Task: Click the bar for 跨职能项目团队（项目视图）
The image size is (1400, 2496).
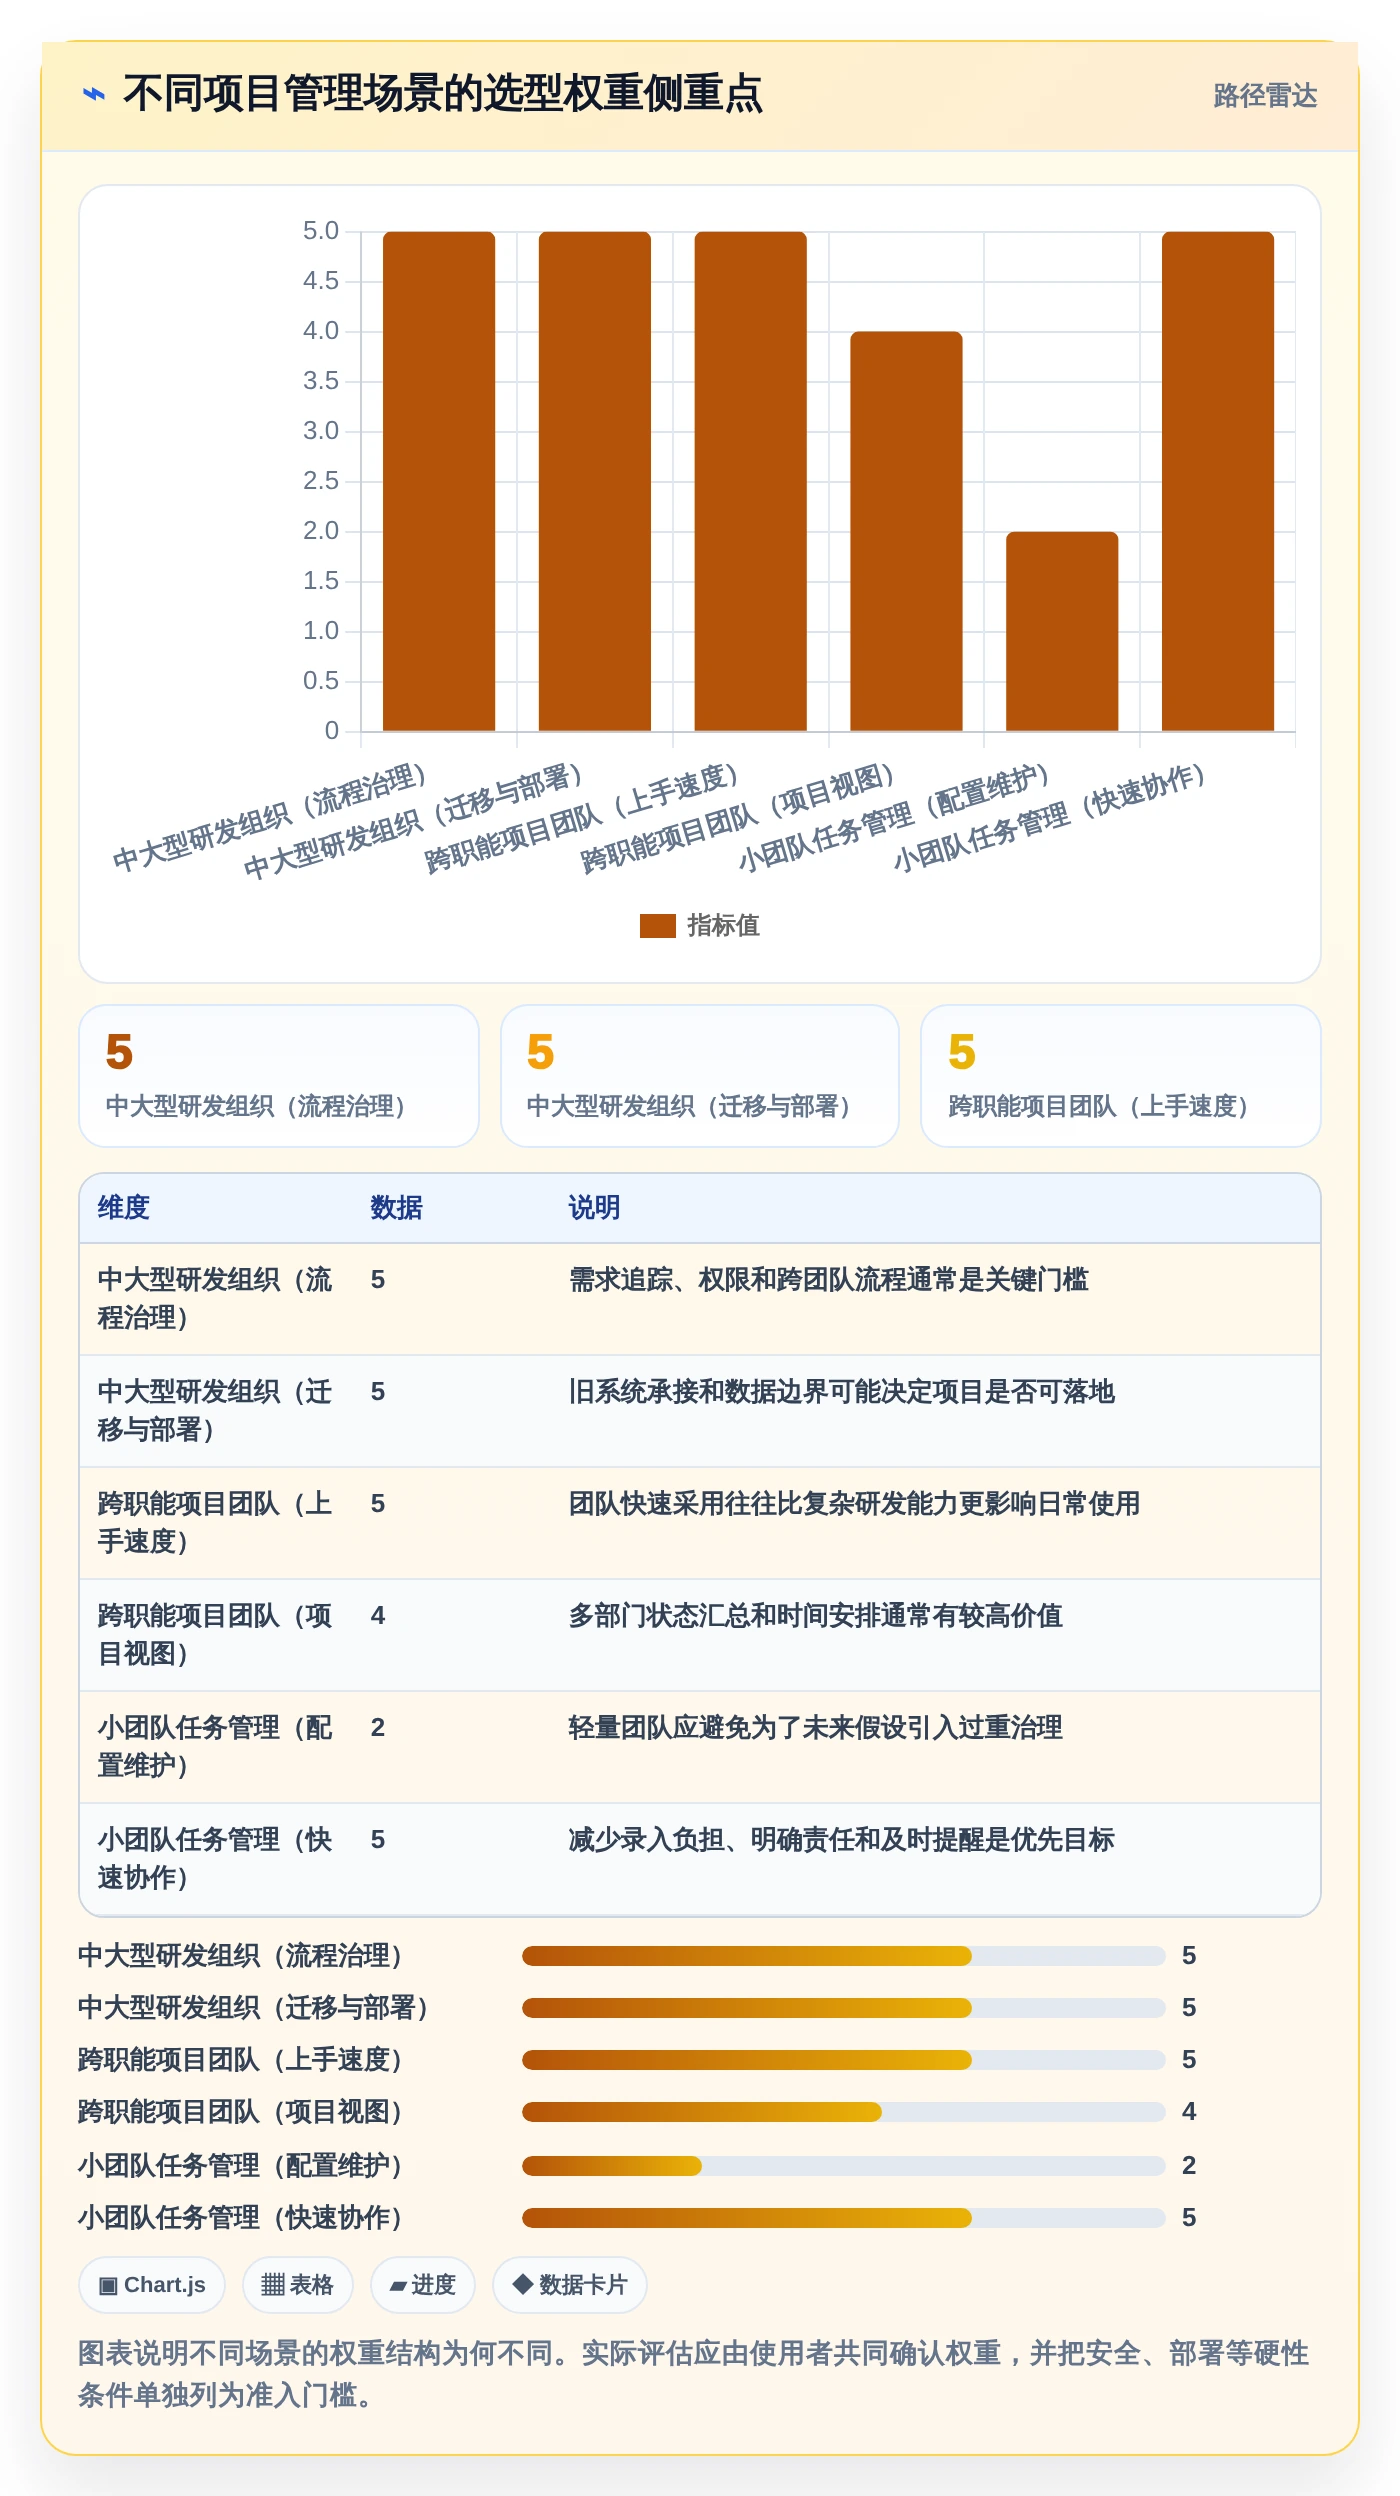Action: click(906, 531)
